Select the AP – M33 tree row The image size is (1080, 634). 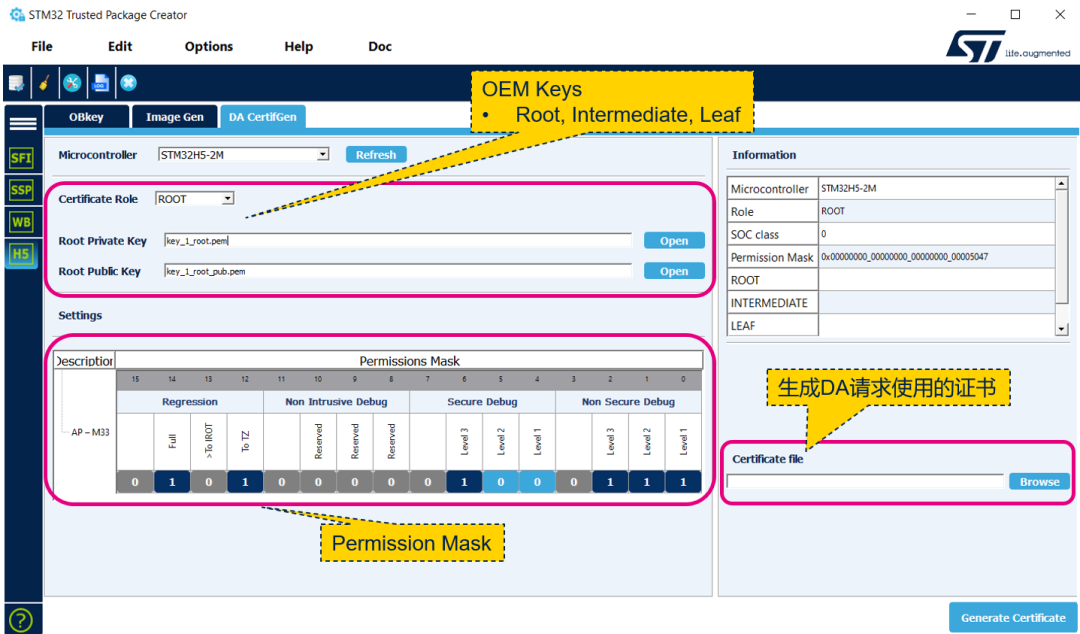[x=90, y=432]
